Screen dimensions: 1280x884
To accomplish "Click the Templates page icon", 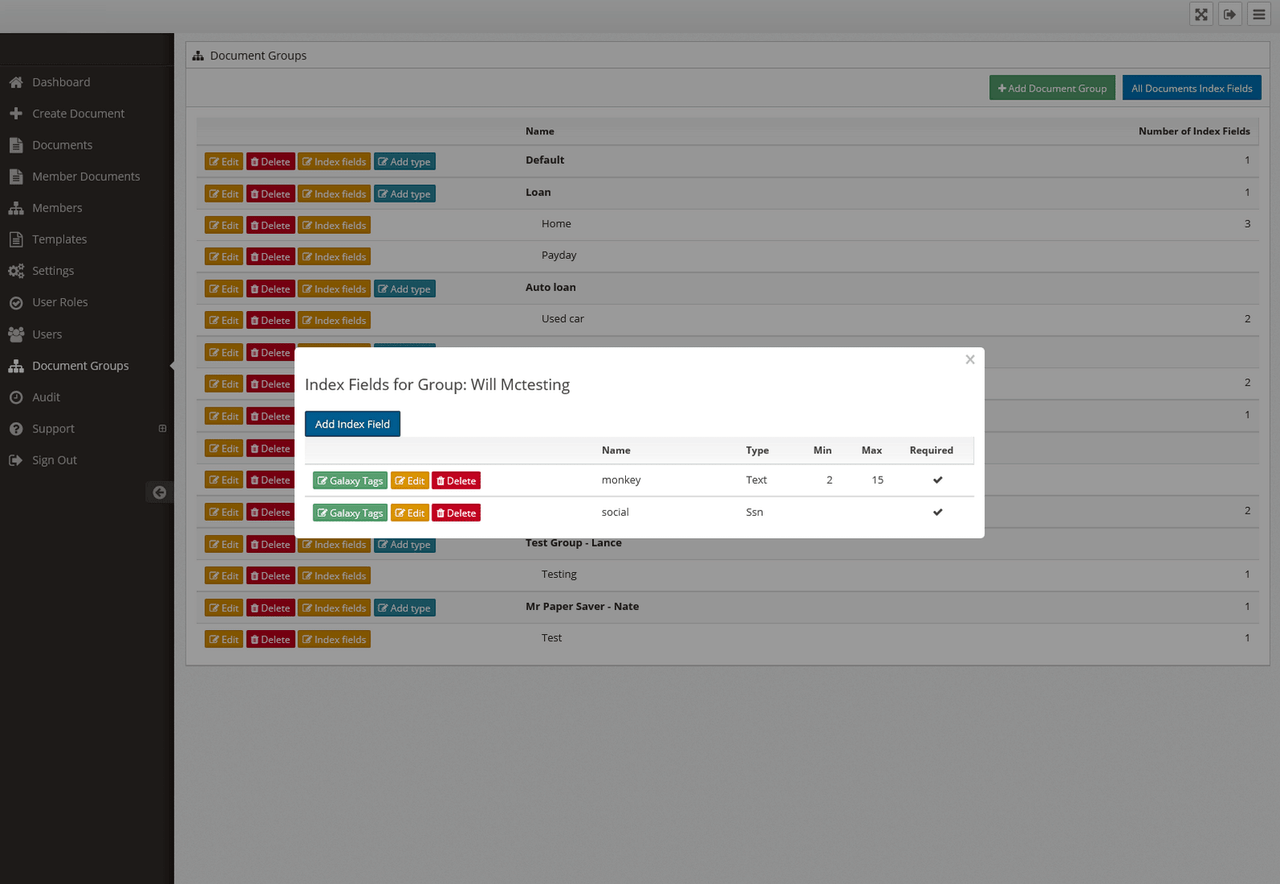I will point(16,240).
